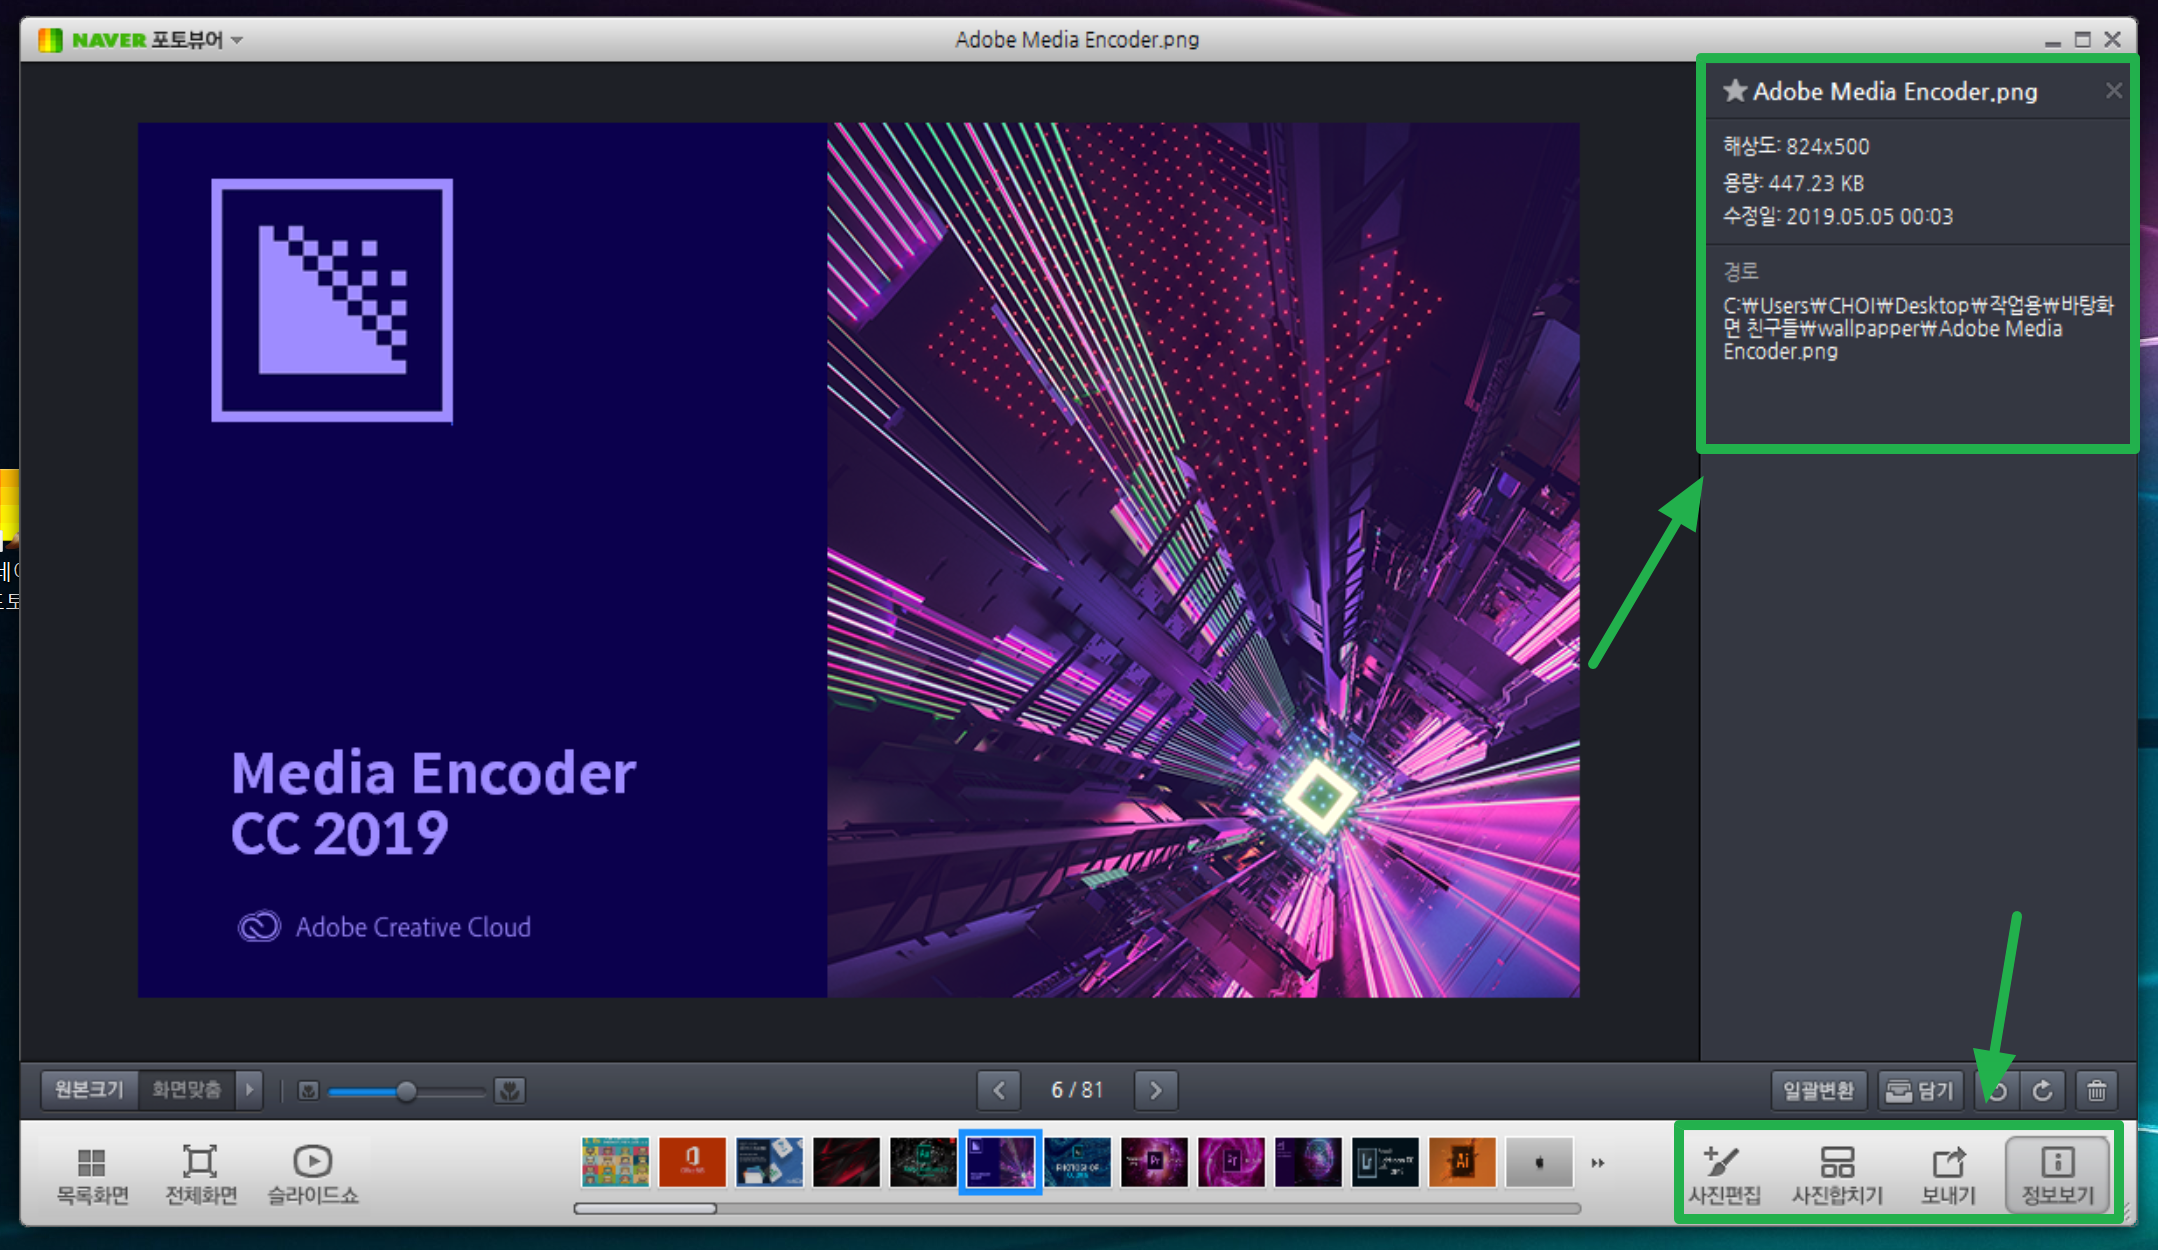Image resolution: width=2158 pixels, height=1250 pixels.
Task: Rotate image clockwise
Action: pos(2043,1090)
